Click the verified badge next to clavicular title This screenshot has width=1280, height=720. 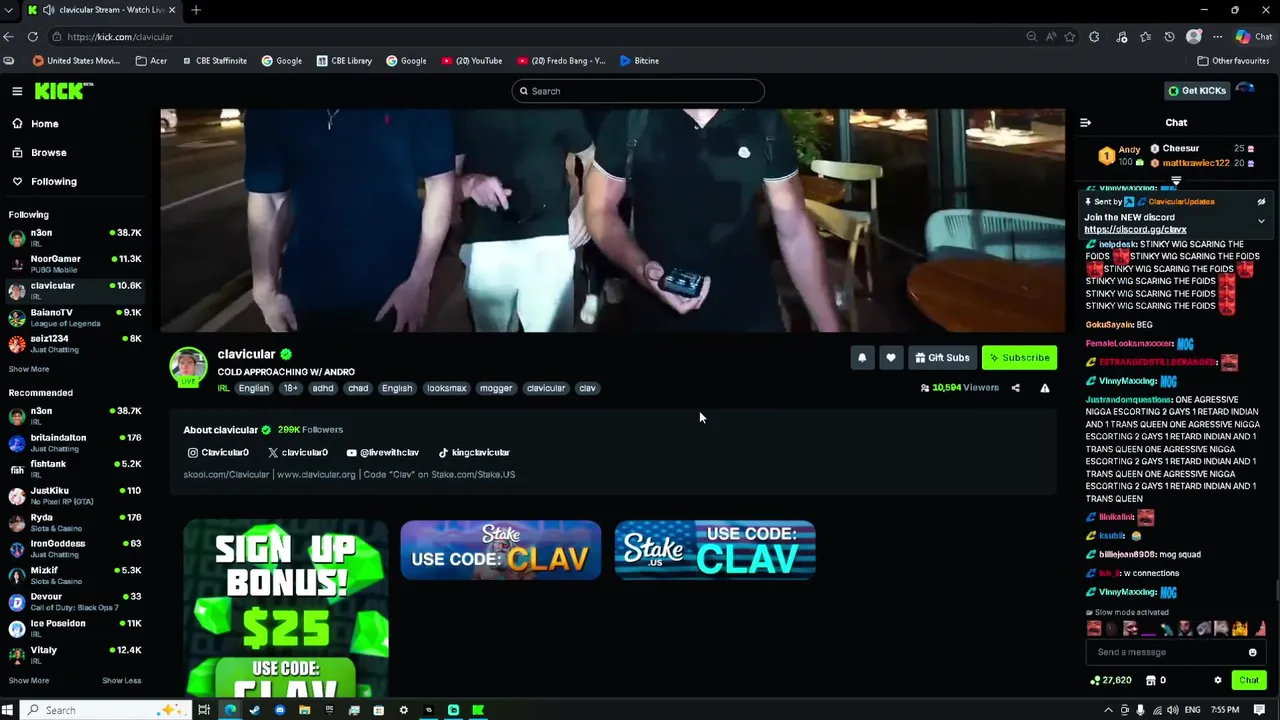286,354
